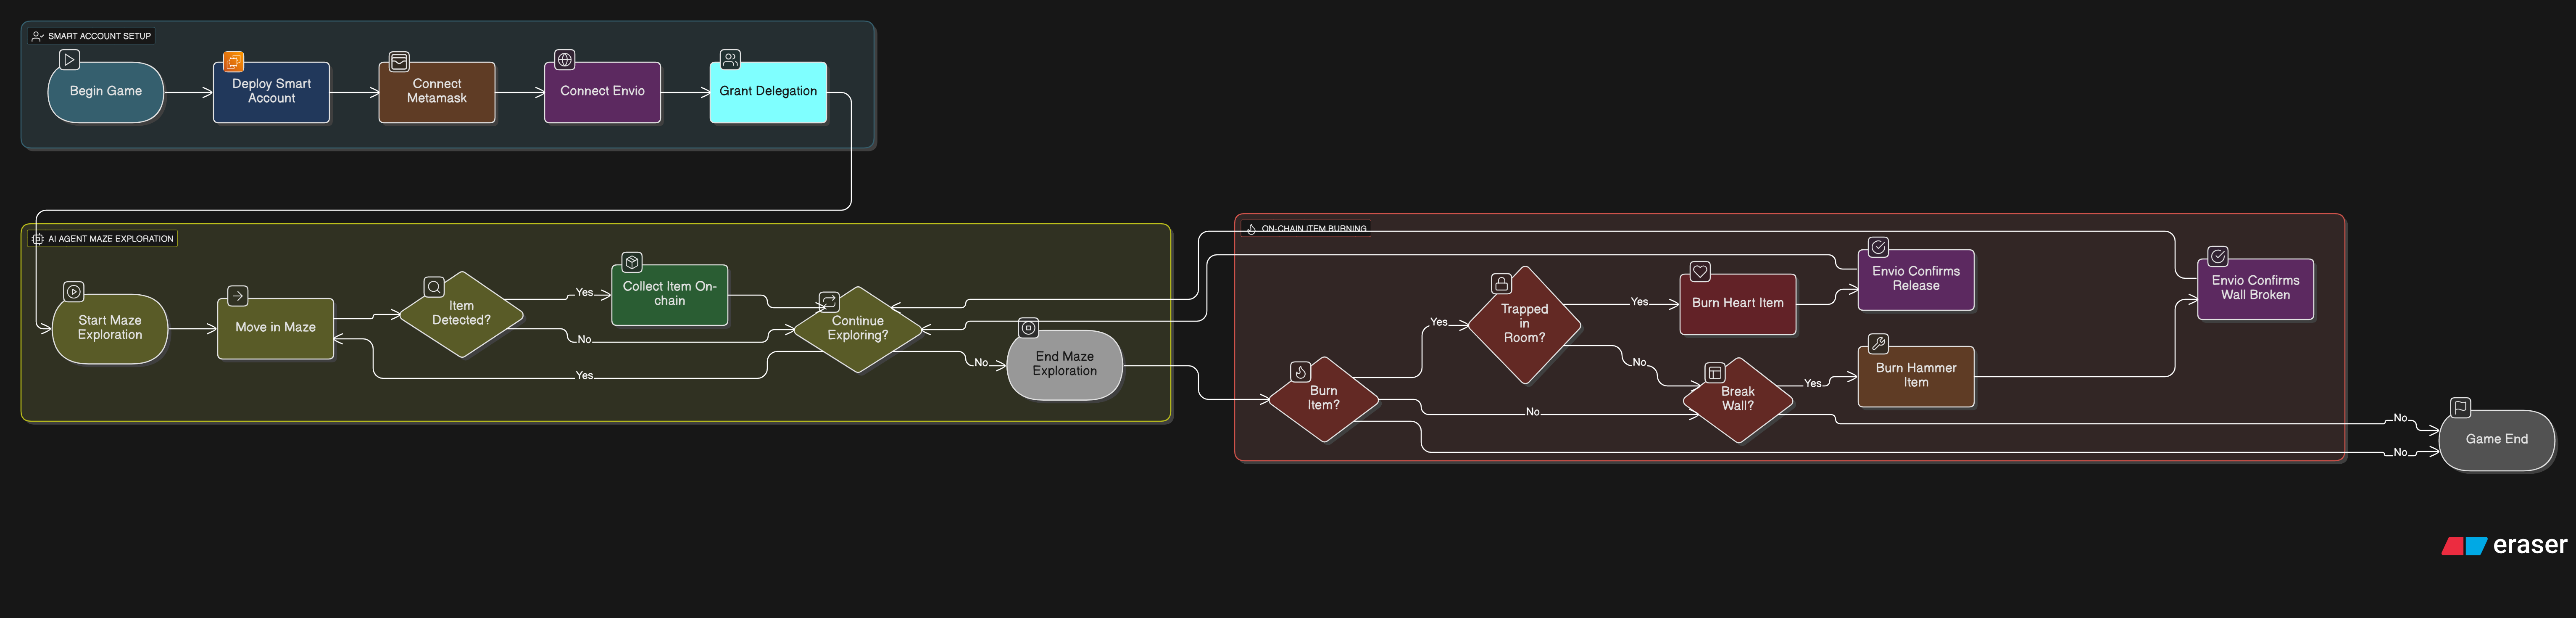Click the hammer icon on Burn Hammer Item

click(x=1878, y=344)
